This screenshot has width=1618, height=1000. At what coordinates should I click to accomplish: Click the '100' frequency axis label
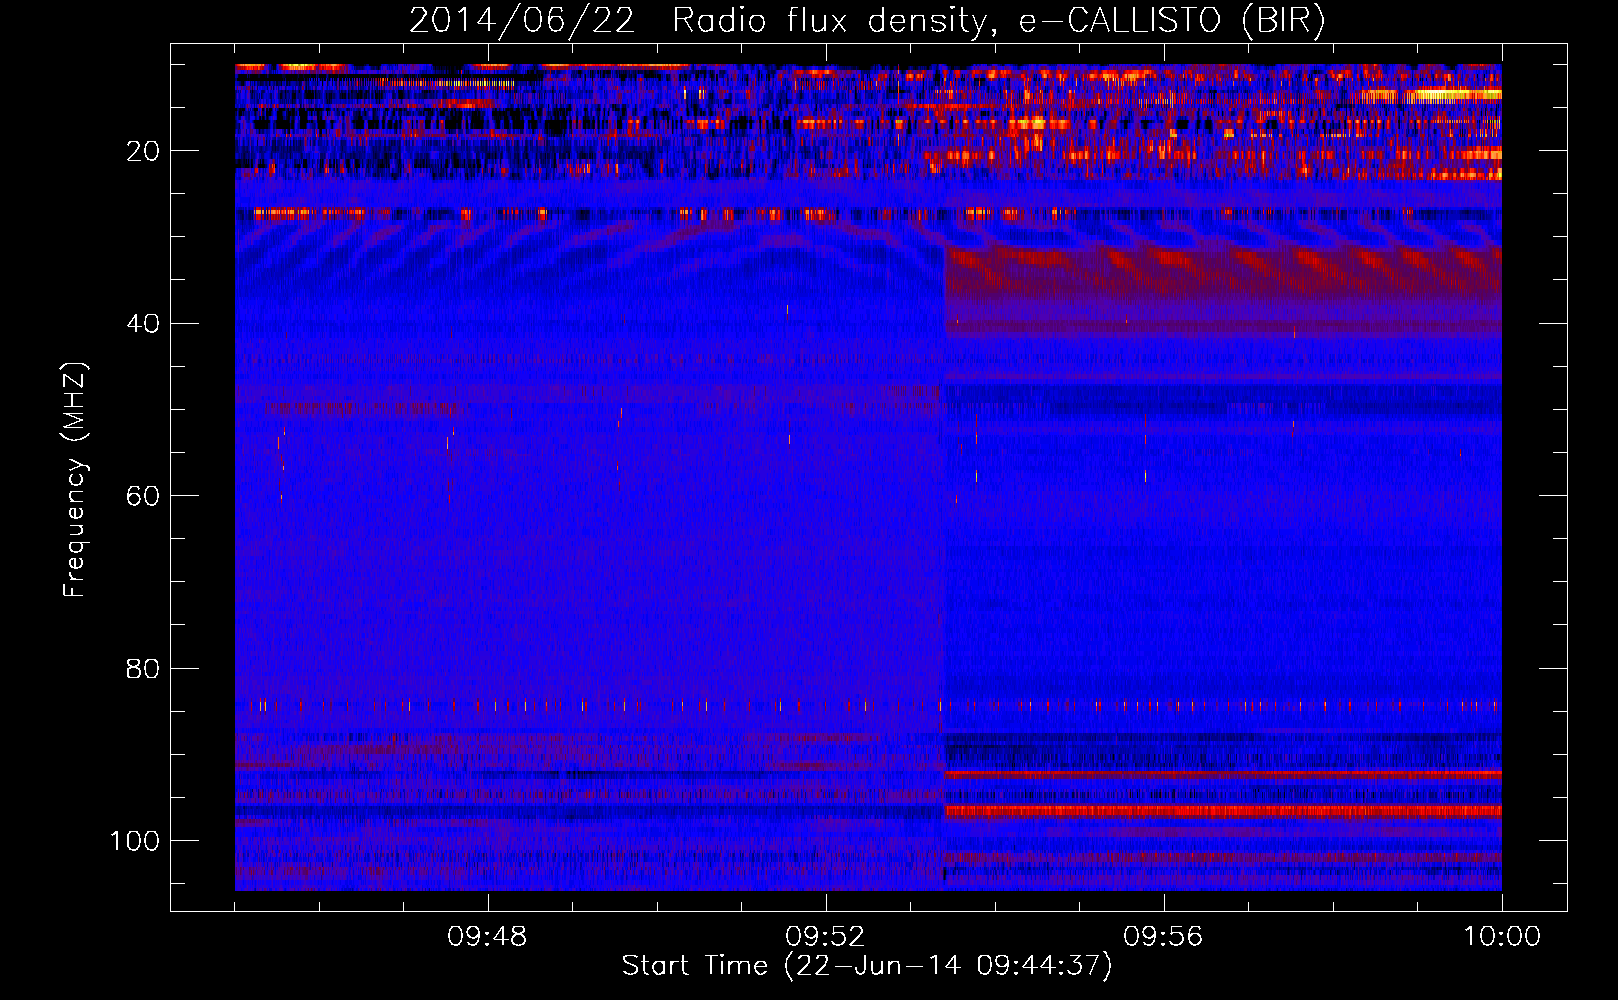click(x=135, y=841)
